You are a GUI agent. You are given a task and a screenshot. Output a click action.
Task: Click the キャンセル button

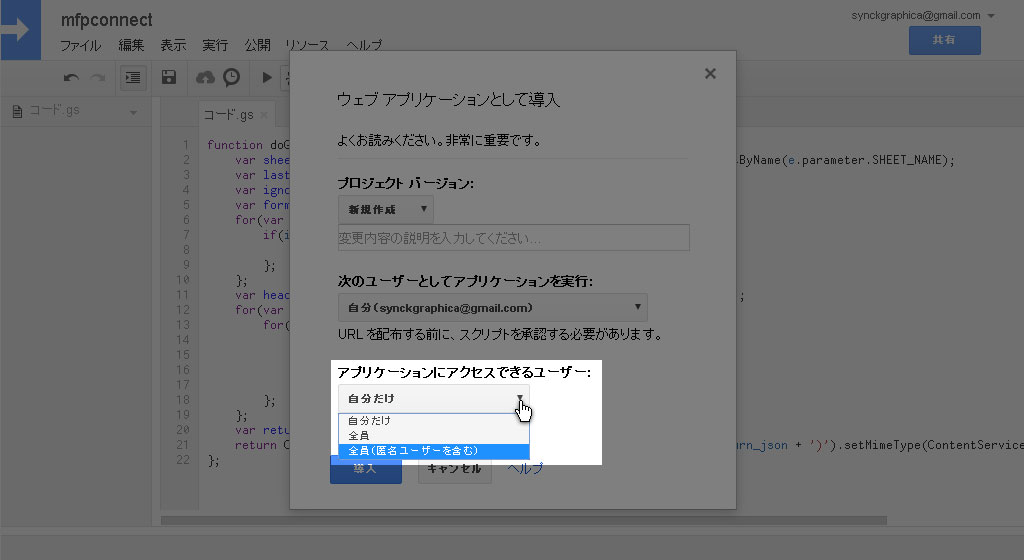click(454, 469)
